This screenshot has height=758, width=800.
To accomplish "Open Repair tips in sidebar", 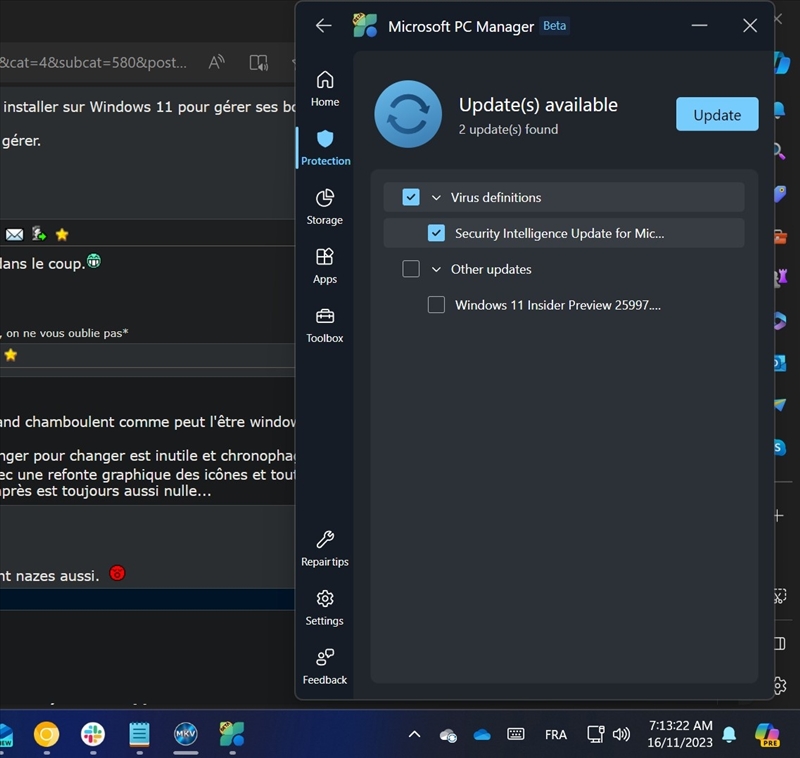I will pyautogui.click(x=324, y=548).
